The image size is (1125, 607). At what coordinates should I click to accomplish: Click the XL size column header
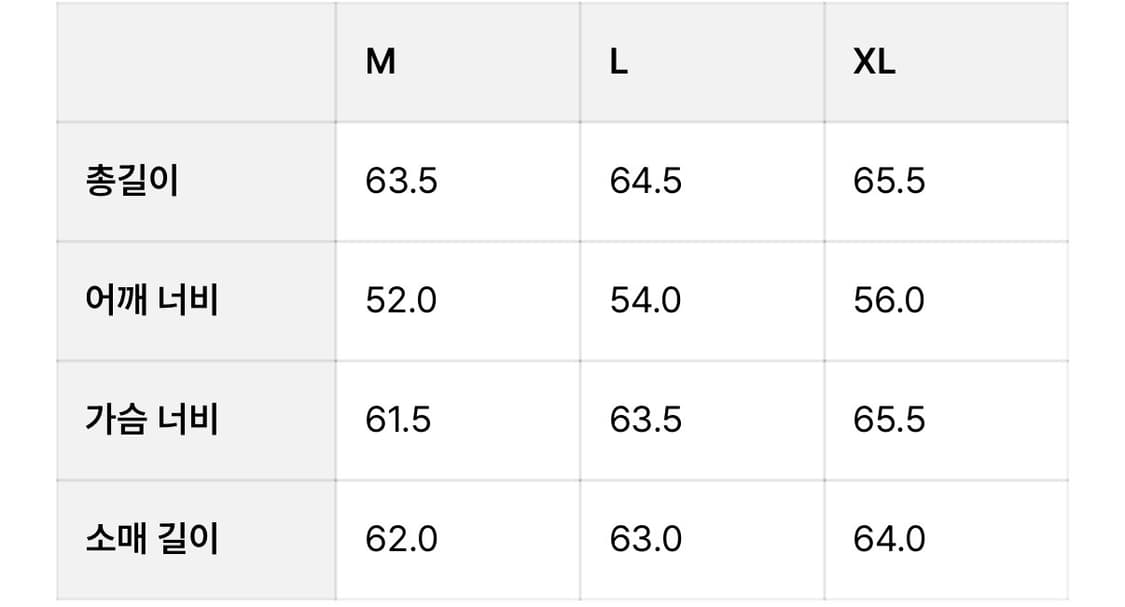tap(874, 62)
